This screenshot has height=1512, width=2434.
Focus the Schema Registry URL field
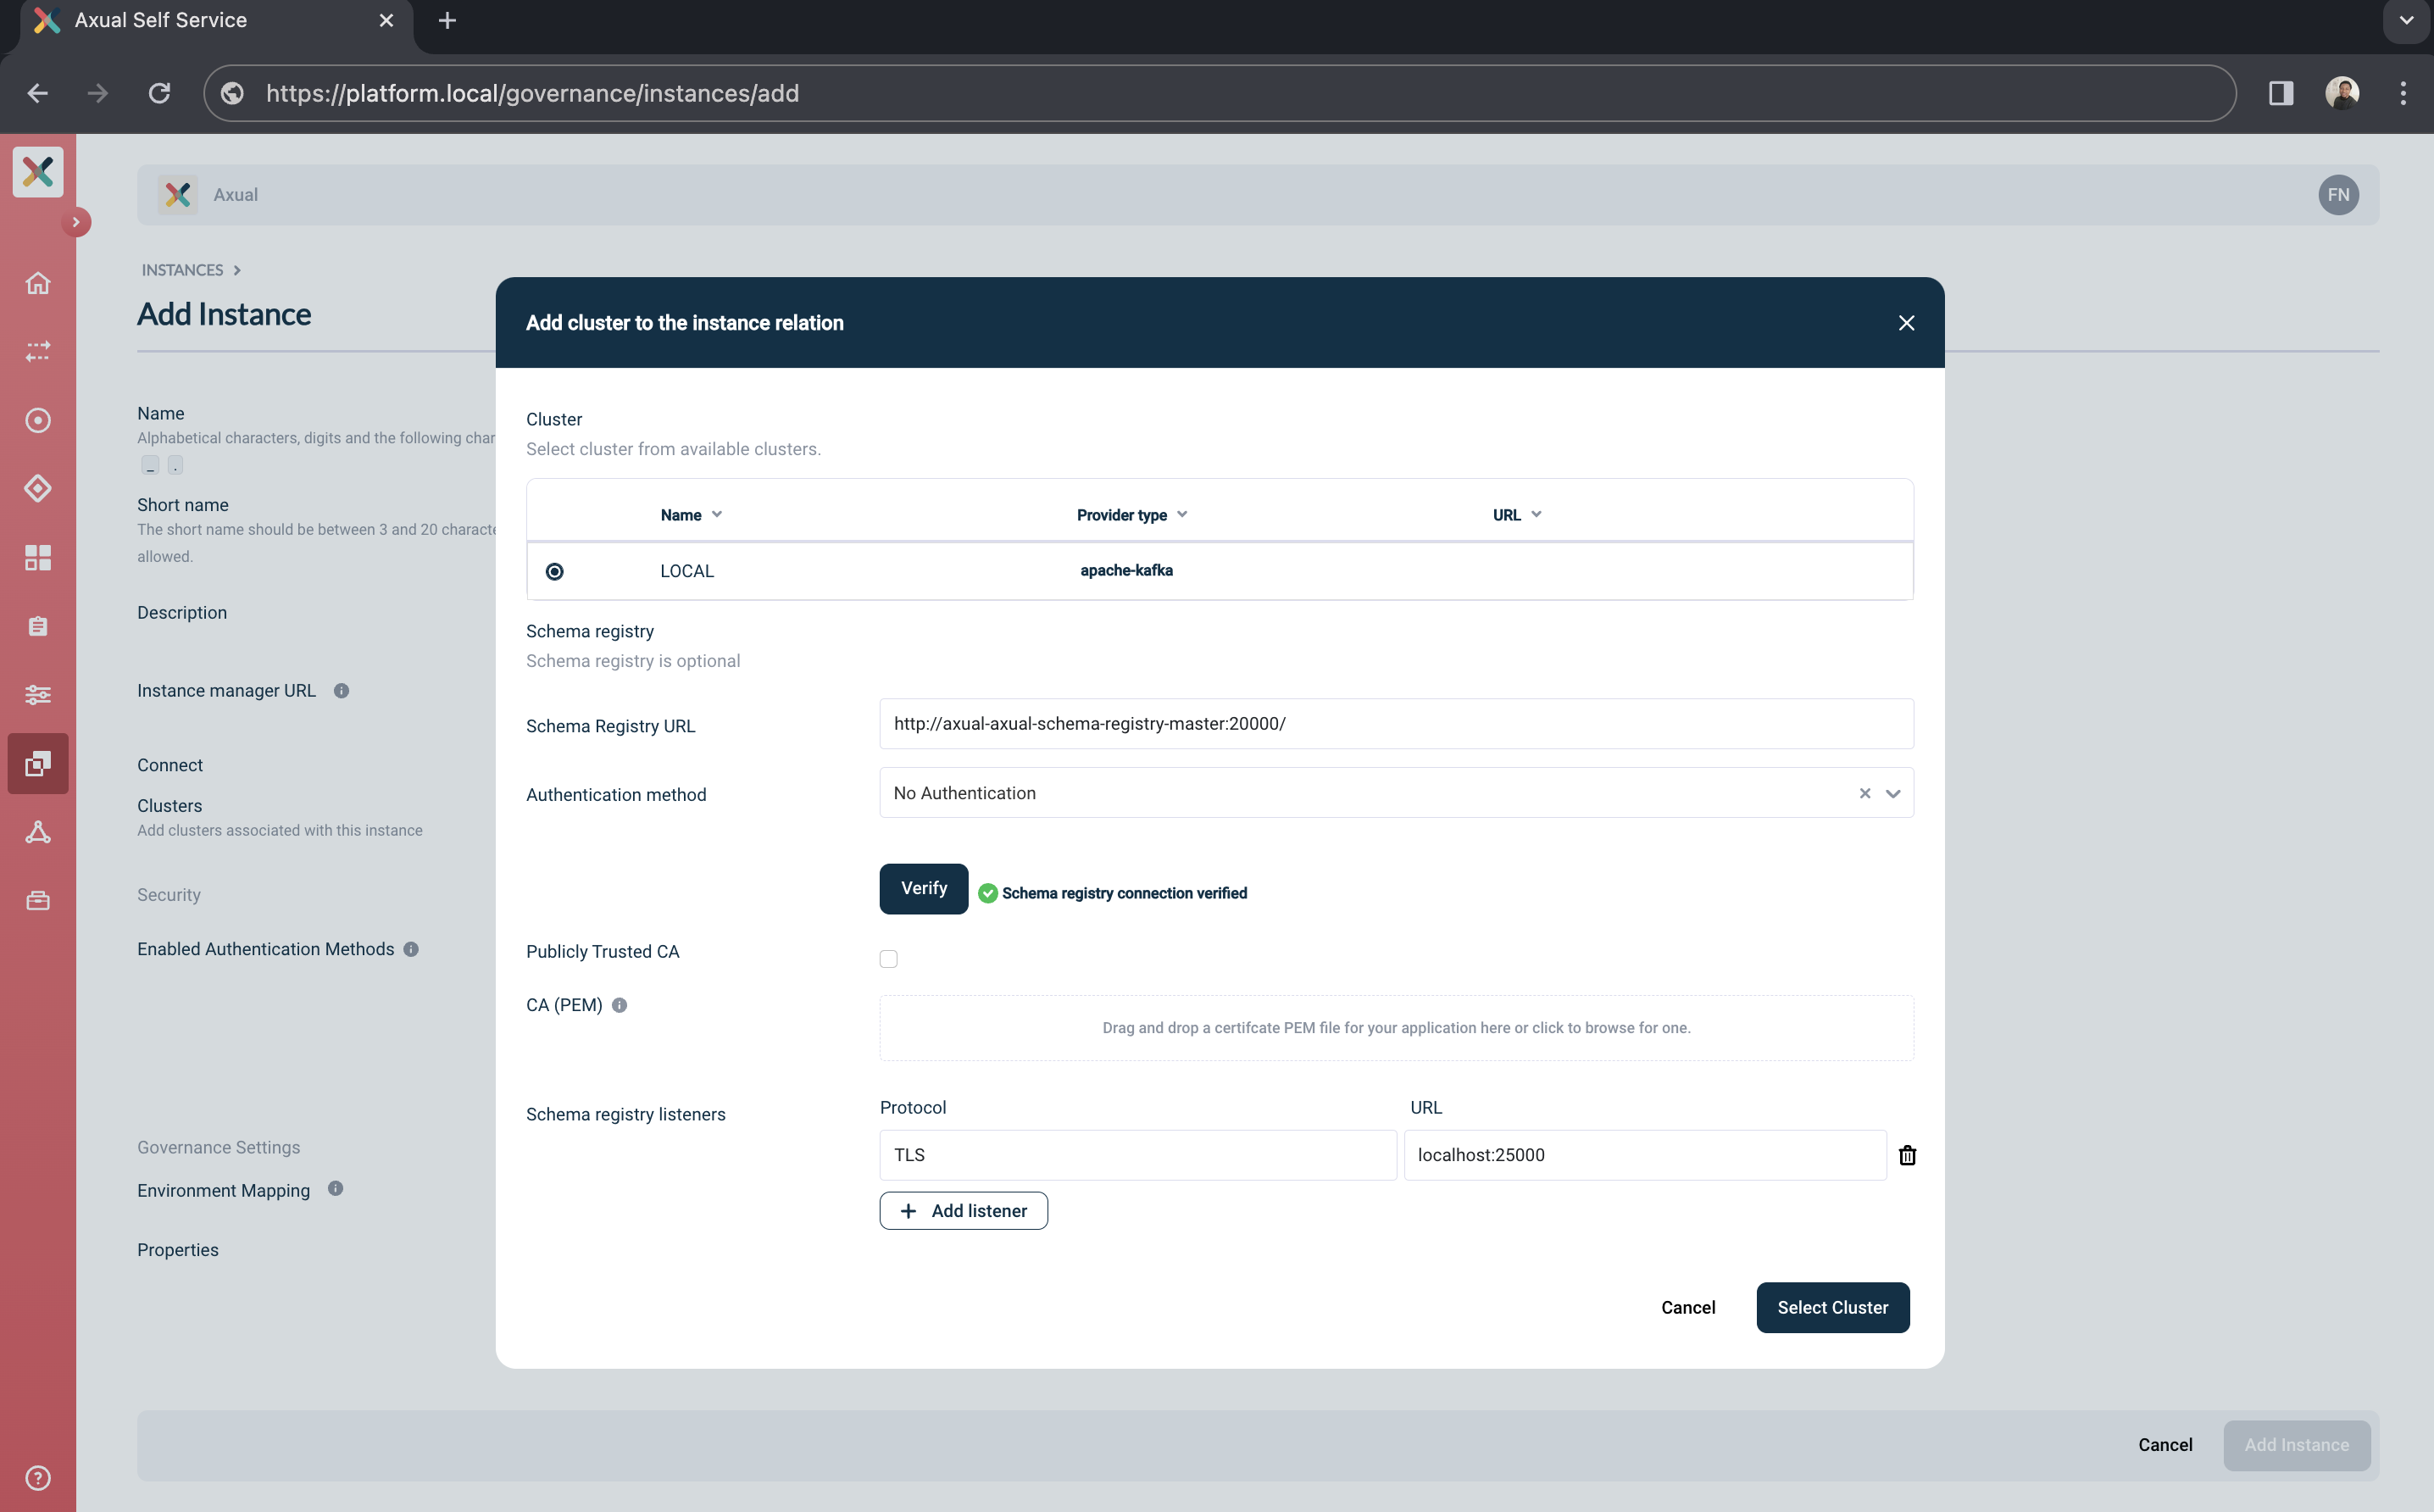[x=1396, y=723]
